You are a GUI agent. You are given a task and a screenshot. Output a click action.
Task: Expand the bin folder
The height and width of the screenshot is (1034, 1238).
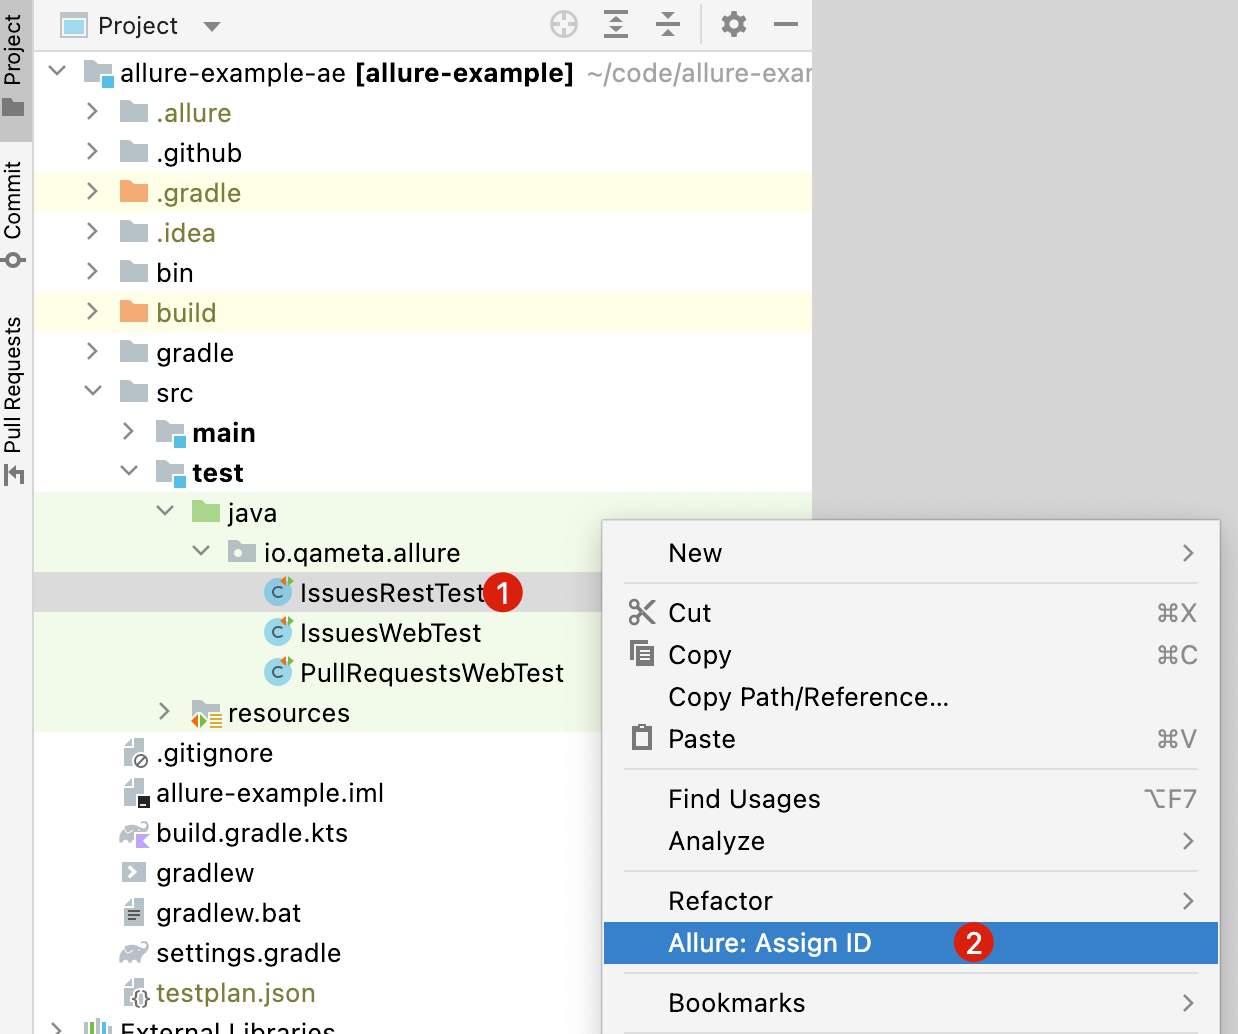pyautogui.click(x=93, y=272)
